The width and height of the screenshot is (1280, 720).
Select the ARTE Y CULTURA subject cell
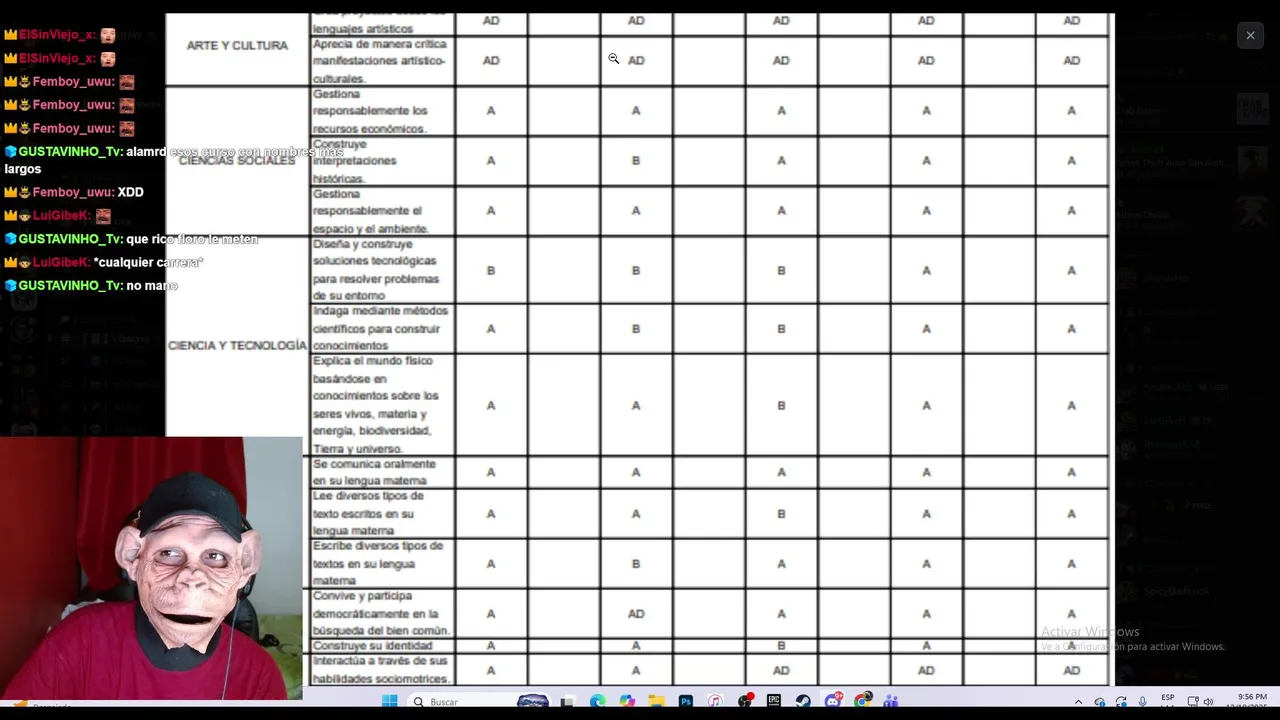237,46
